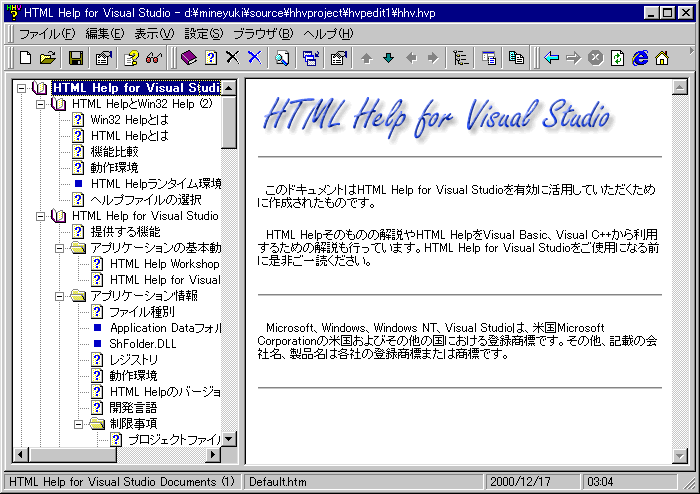Open the 設定(S) menu
This screenshot has width=700, height=494.
204,34
